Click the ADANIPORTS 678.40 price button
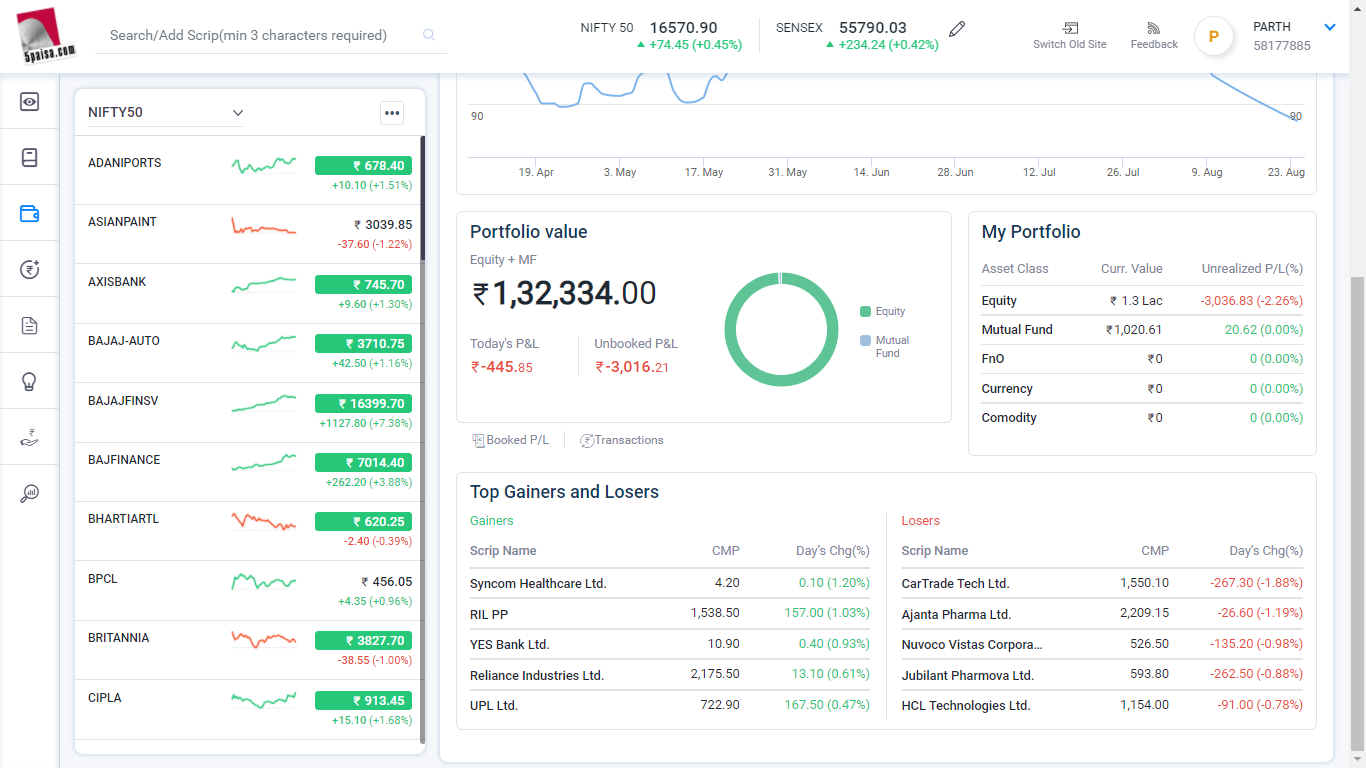This screenshot has height=768, width=1366. click(363, 166)
